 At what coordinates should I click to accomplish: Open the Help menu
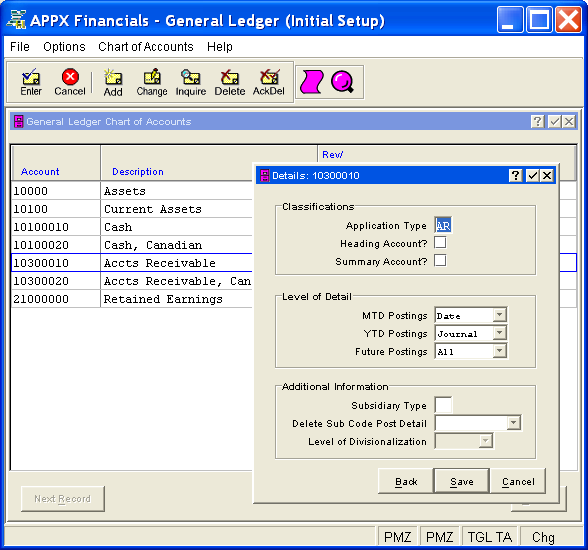[220, 47]
